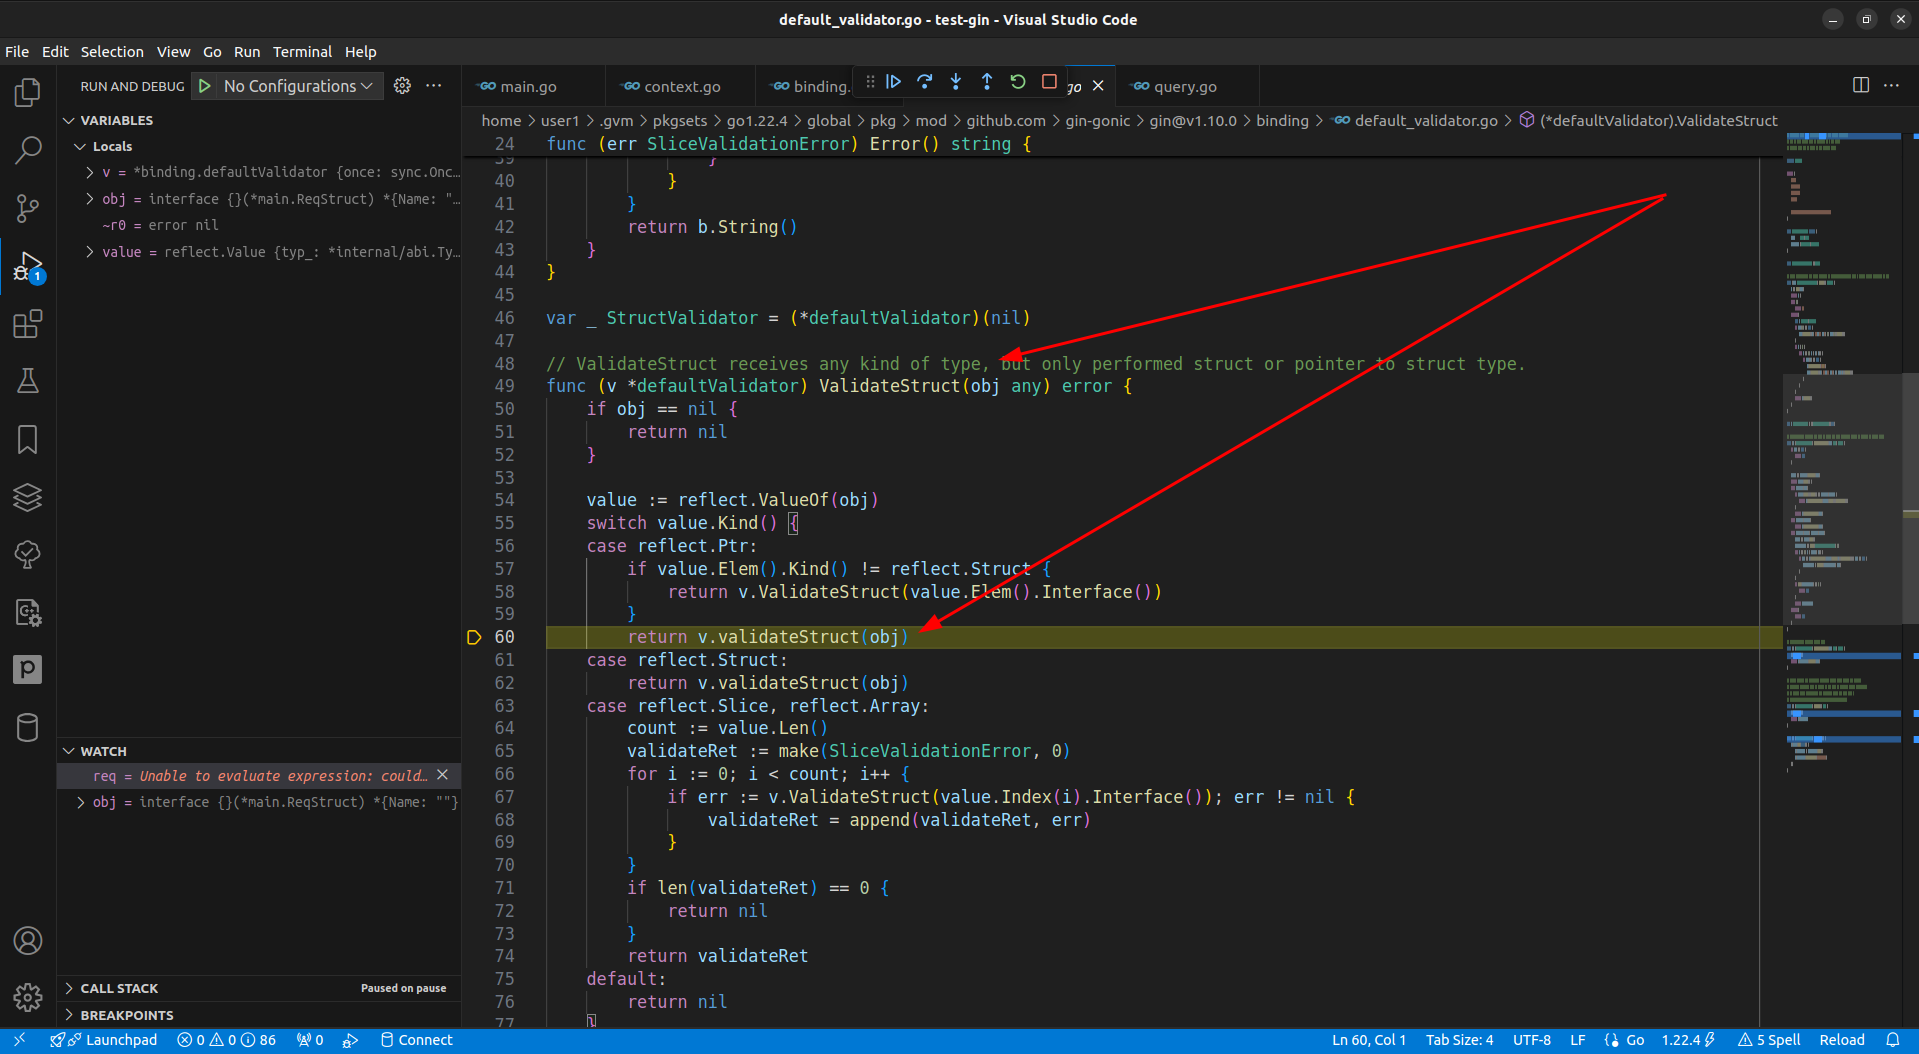Image resolution: width=1919 pixels, height=1054 pixels.
Task: Close the default_validator.go tab
Action: coord(1098,86)
